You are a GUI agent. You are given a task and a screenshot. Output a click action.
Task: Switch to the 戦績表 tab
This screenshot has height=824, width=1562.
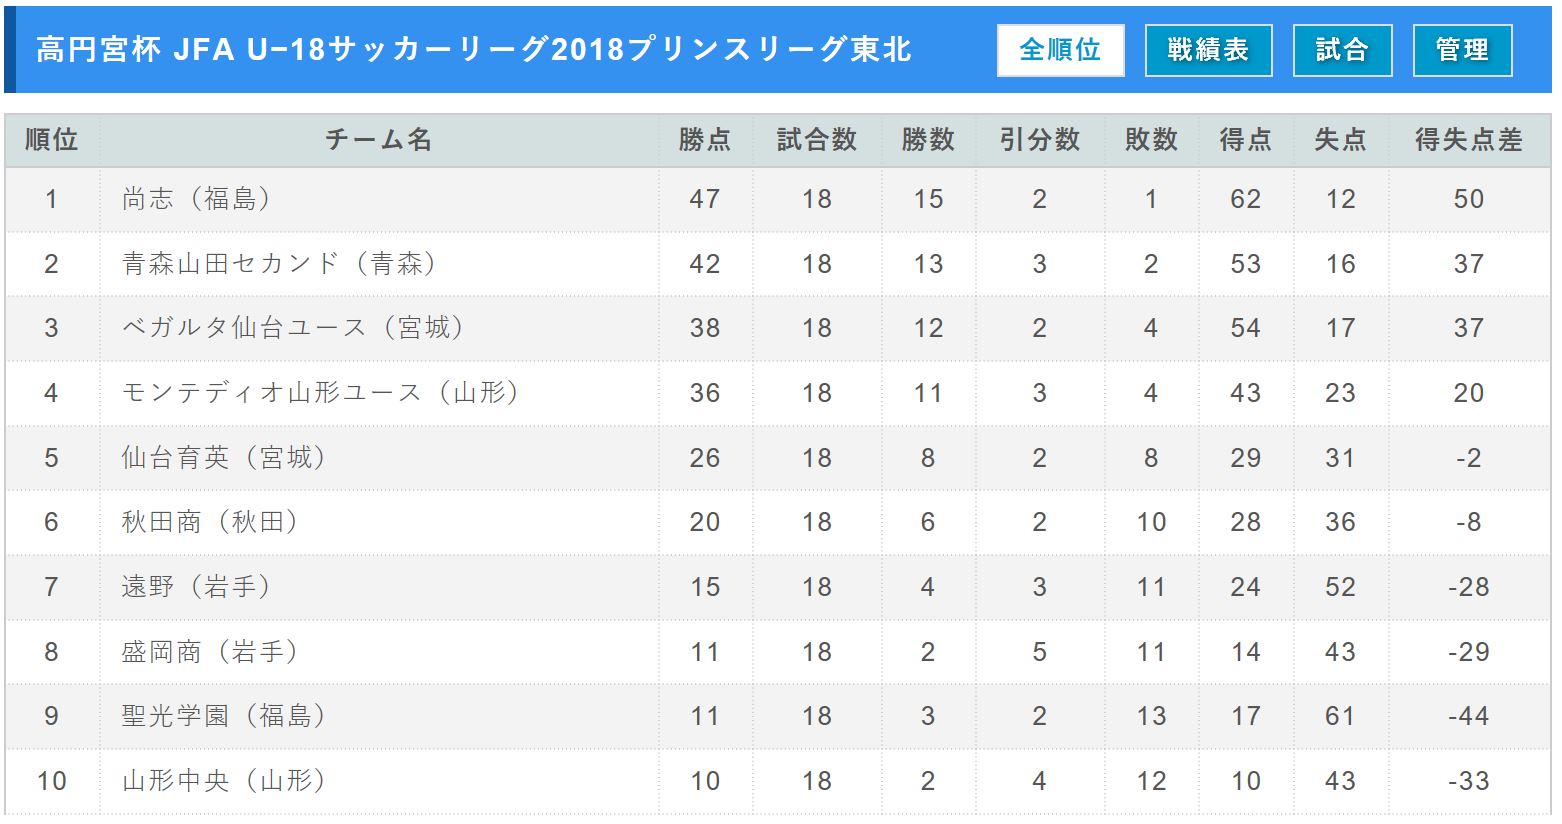point(1208,50)
